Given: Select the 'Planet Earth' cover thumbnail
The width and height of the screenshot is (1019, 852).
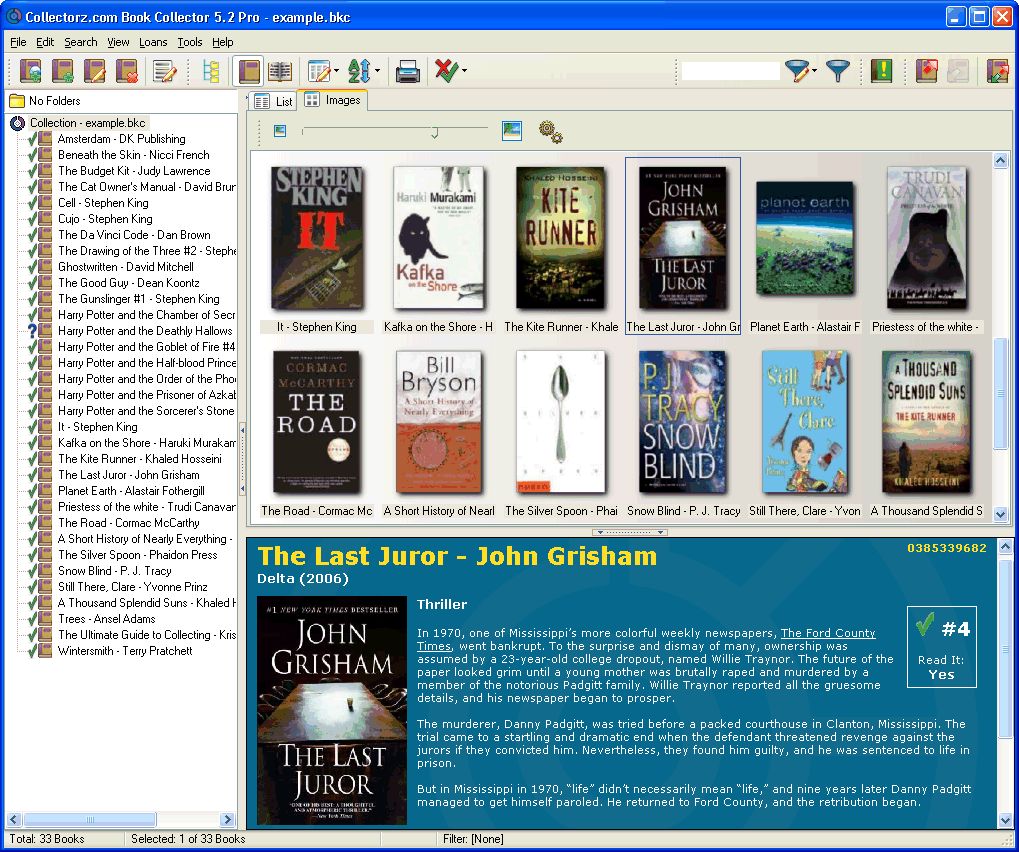Looking at the screenshot, I should pyautogui.click(x=805, y=239).
